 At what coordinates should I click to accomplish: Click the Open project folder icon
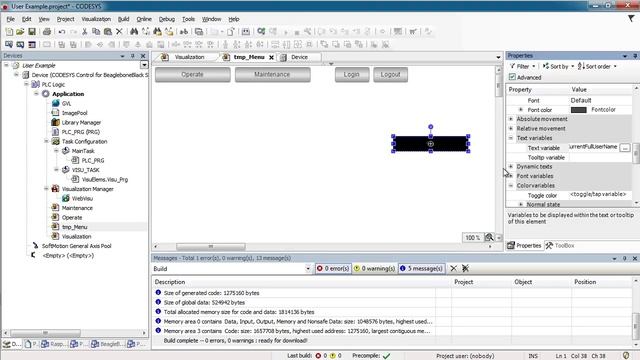pos(20,32)
